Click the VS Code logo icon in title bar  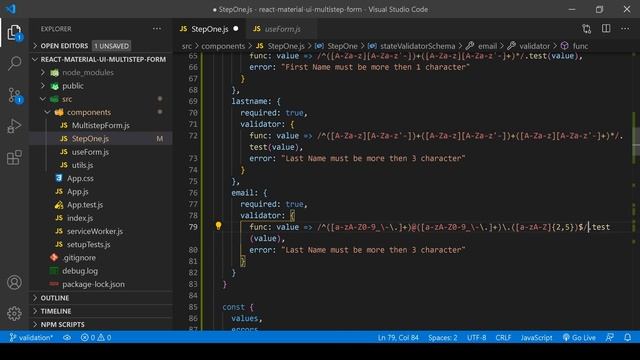pos(11,9)
